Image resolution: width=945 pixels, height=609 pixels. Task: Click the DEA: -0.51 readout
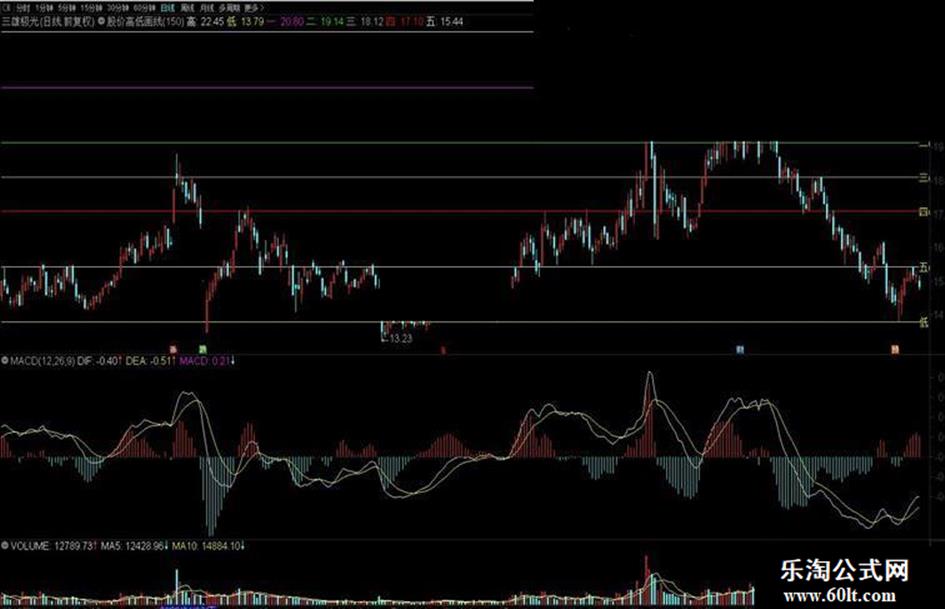tap(151, 361)
